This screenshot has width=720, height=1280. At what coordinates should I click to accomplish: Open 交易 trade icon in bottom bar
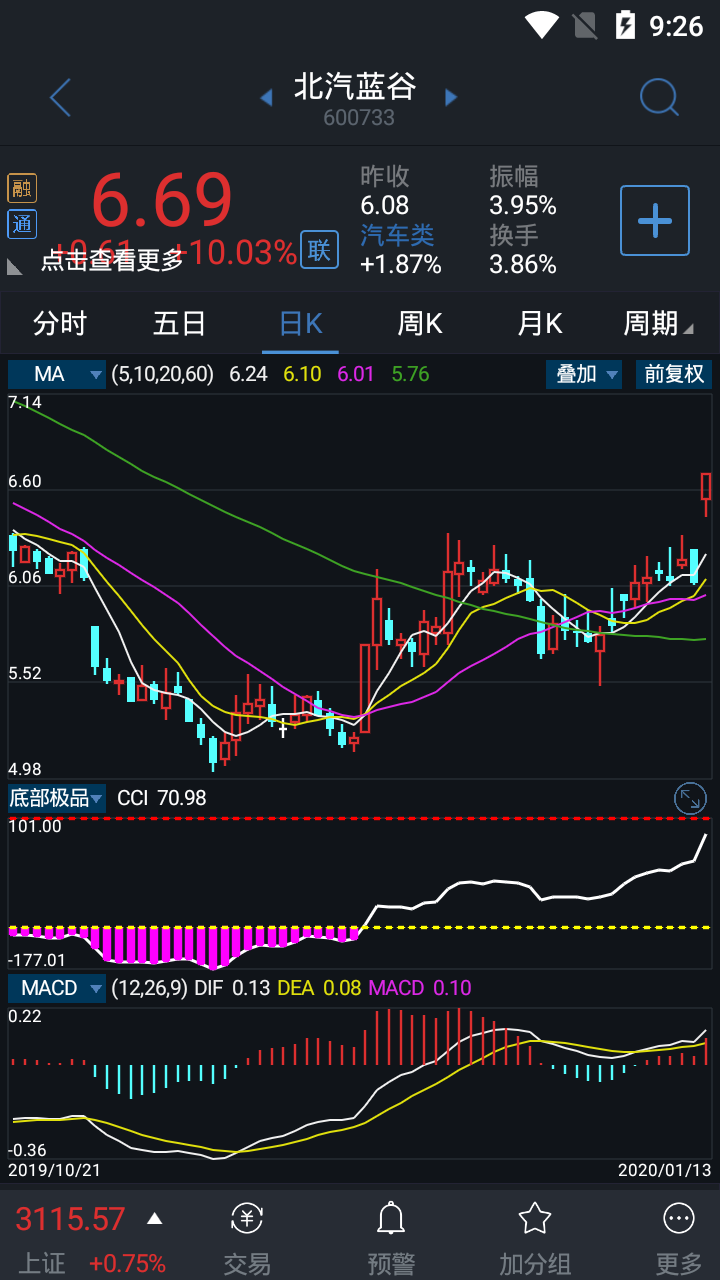pyautogui.click(x=246, y=1218)
